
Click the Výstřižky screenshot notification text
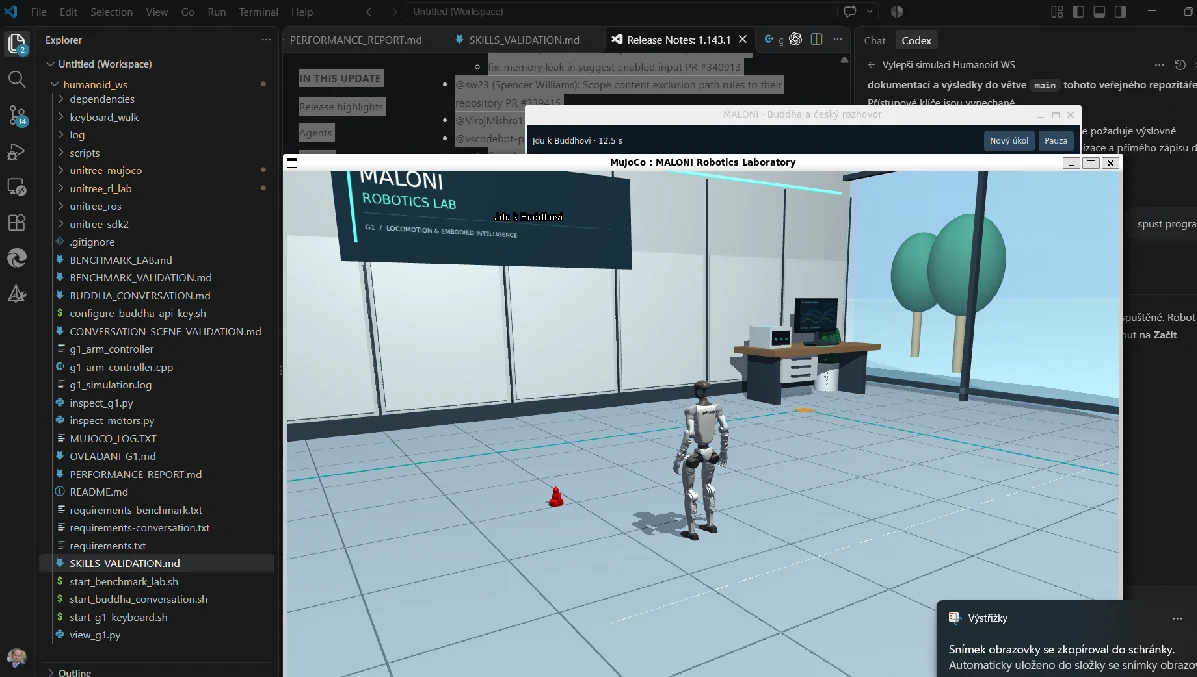point(1073,657)
